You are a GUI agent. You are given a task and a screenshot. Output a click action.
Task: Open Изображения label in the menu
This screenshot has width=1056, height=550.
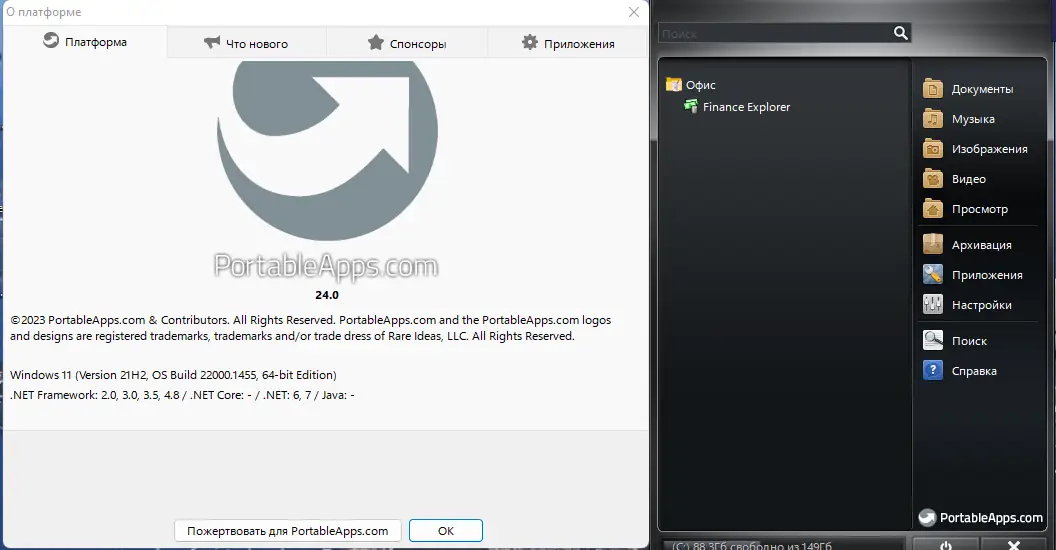click(989, 149)
